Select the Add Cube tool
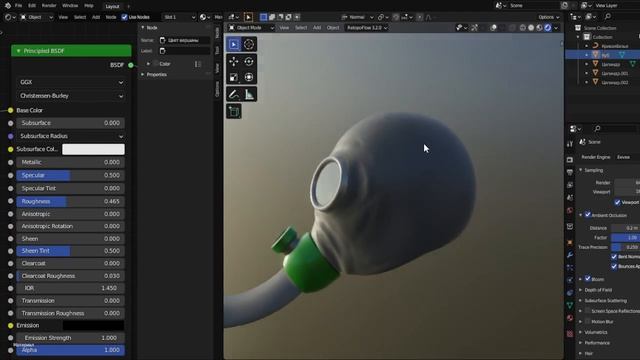Viewport: 640px width, 360px height. point(234,111)
